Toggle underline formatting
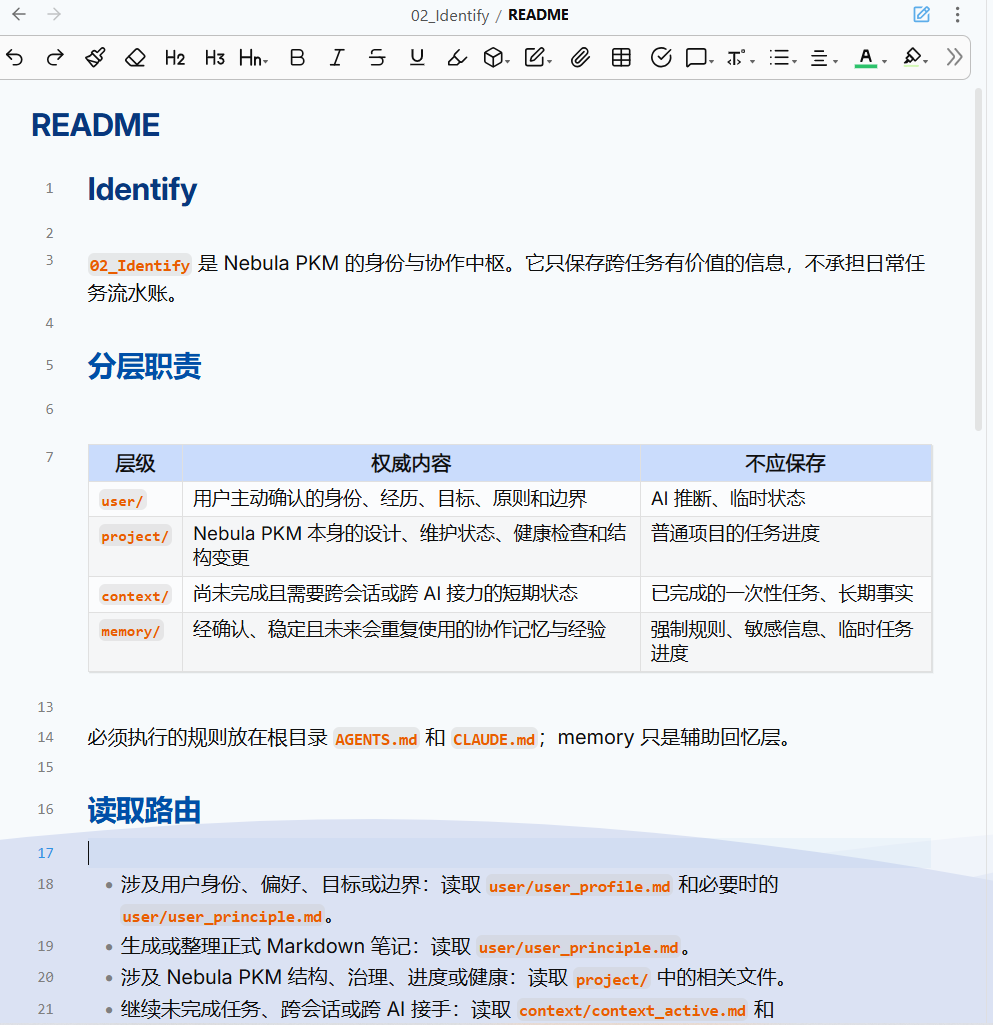 [417, 58]
